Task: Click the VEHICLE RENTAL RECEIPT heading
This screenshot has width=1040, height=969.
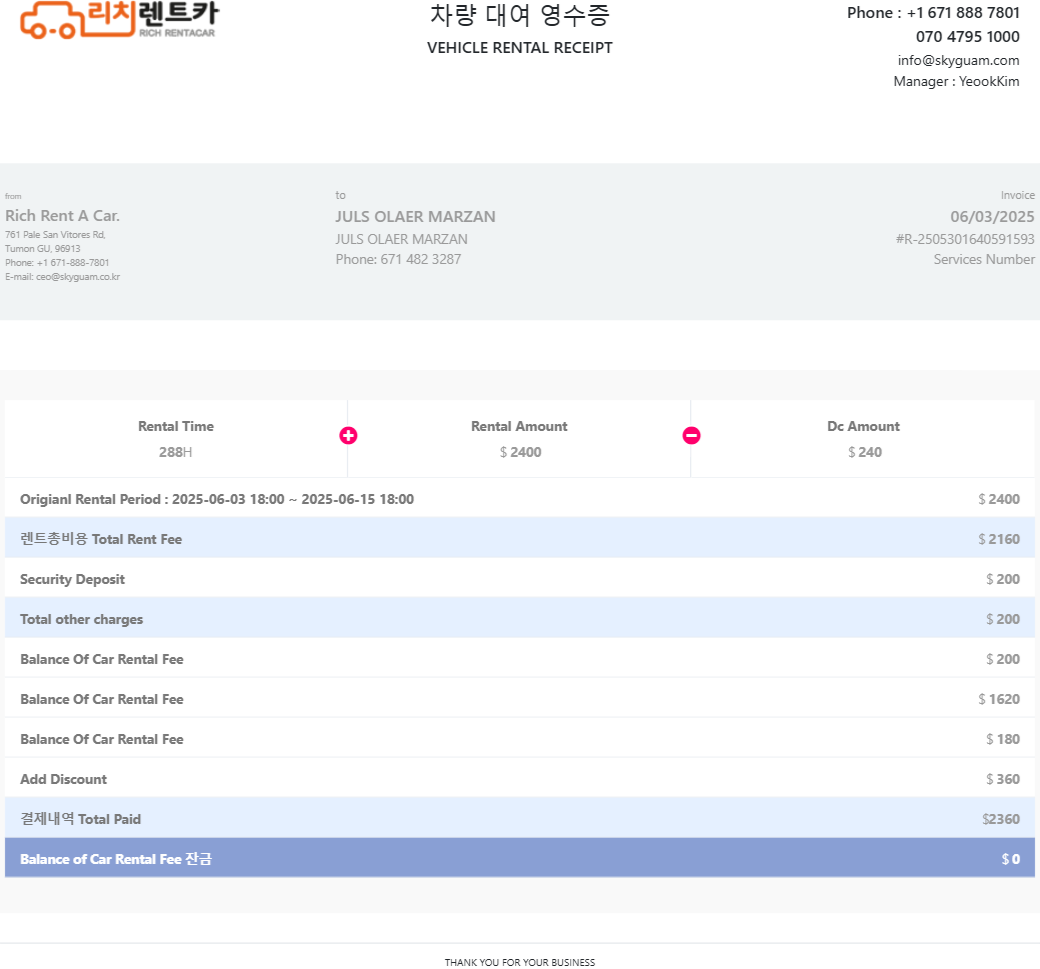Action: [x=520, y=48]
